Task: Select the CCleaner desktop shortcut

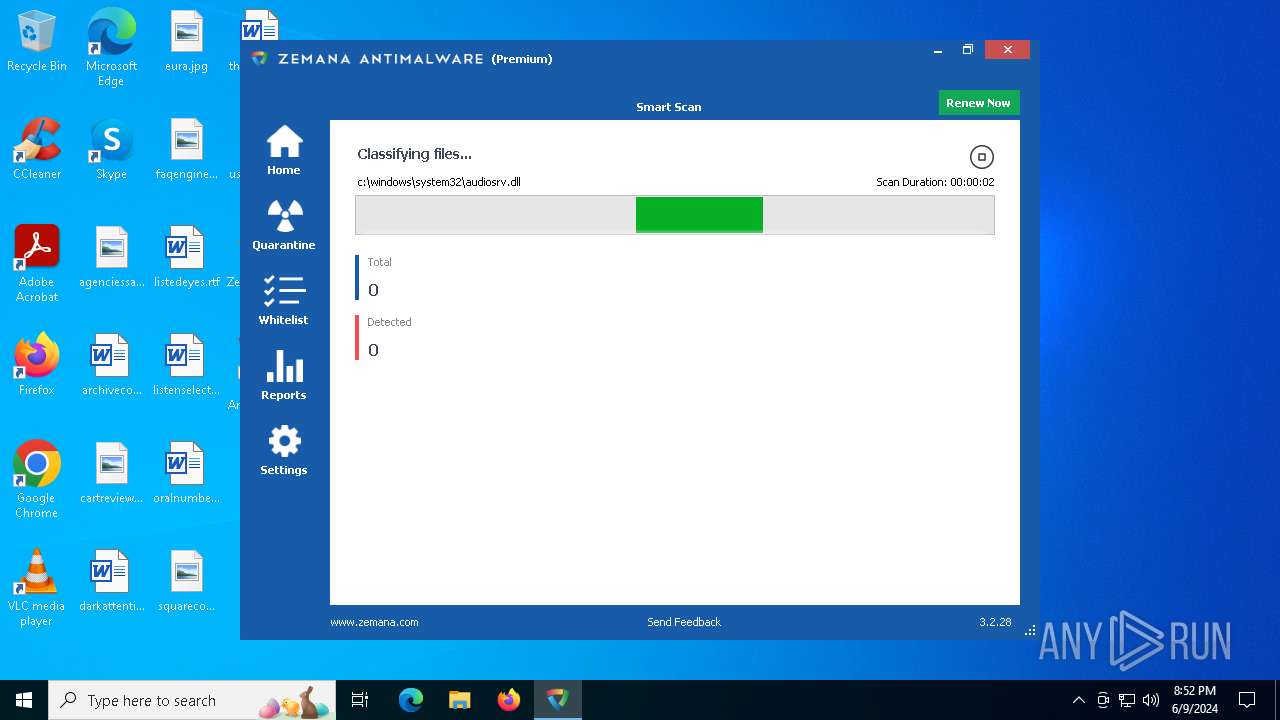Action: [x=37, y=150]
